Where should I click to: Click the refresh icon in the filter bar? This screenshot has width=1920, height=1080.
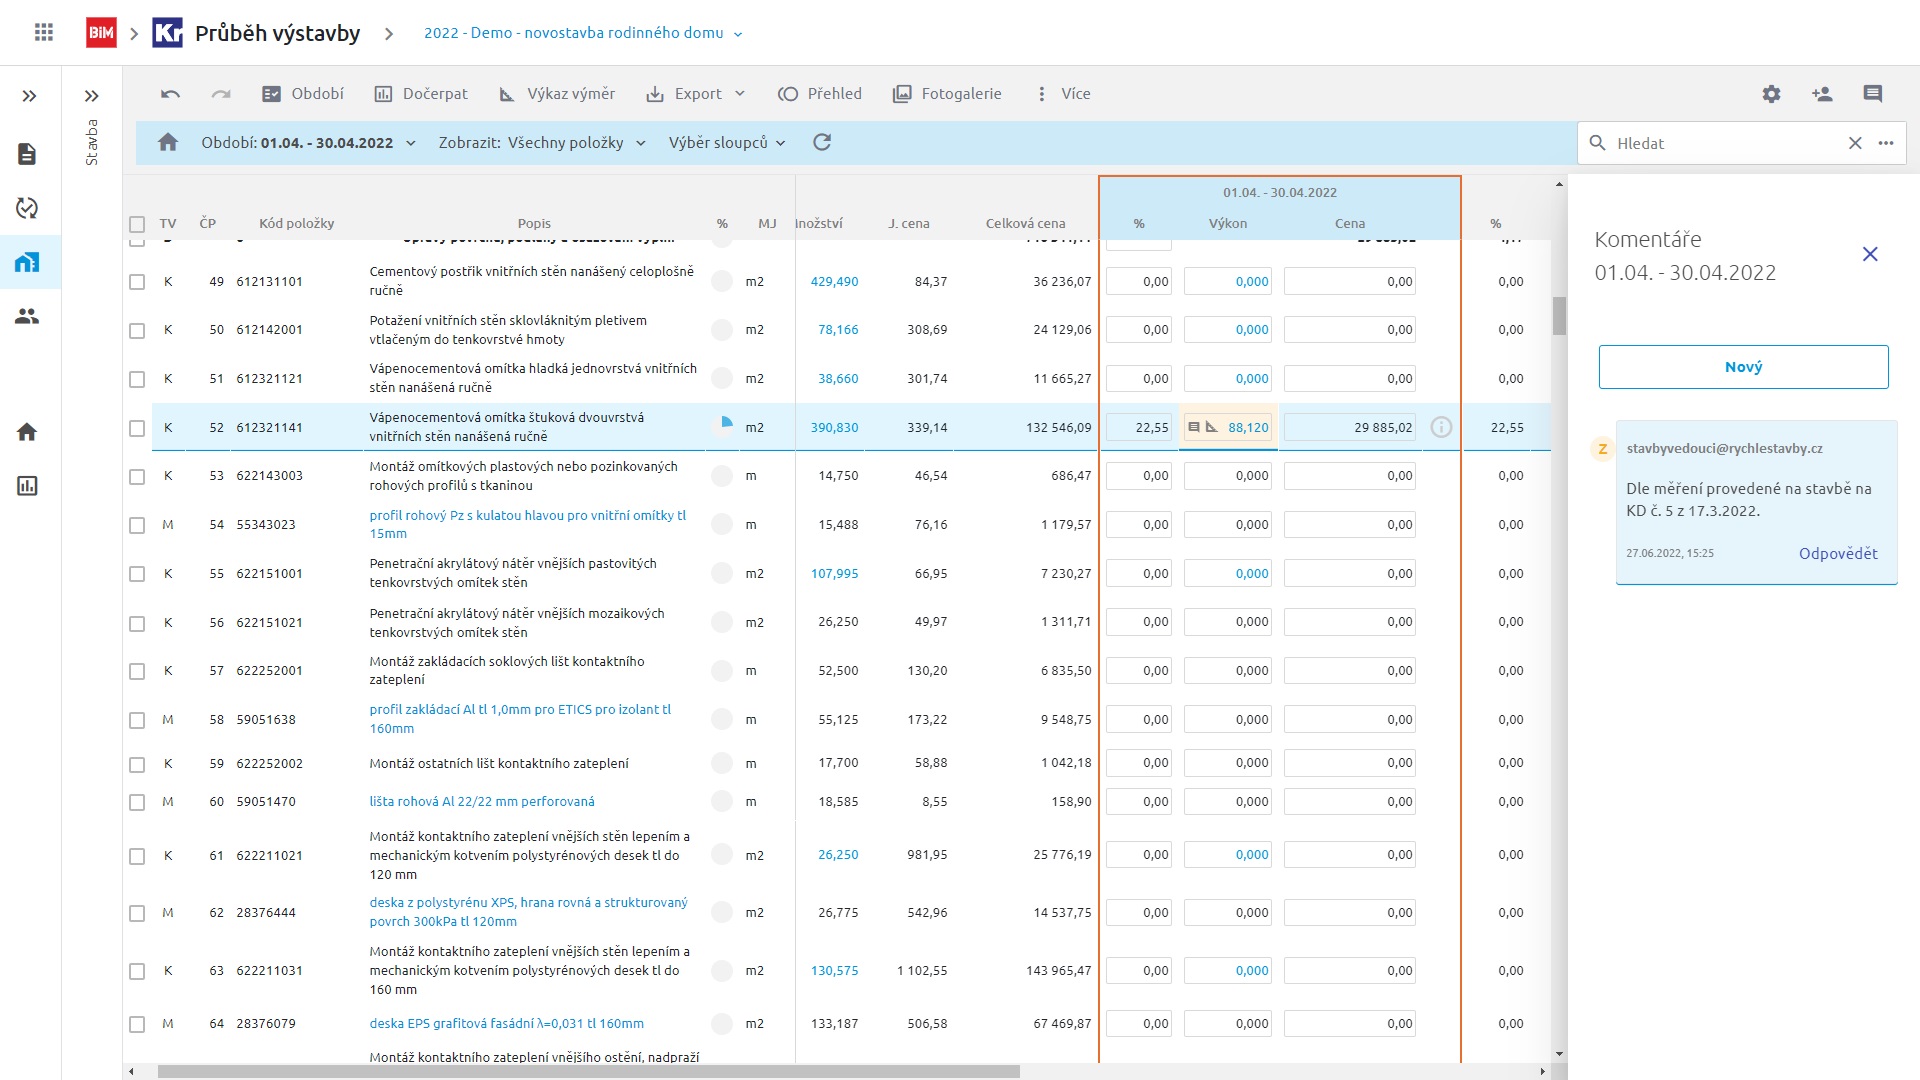coord(822,143)
